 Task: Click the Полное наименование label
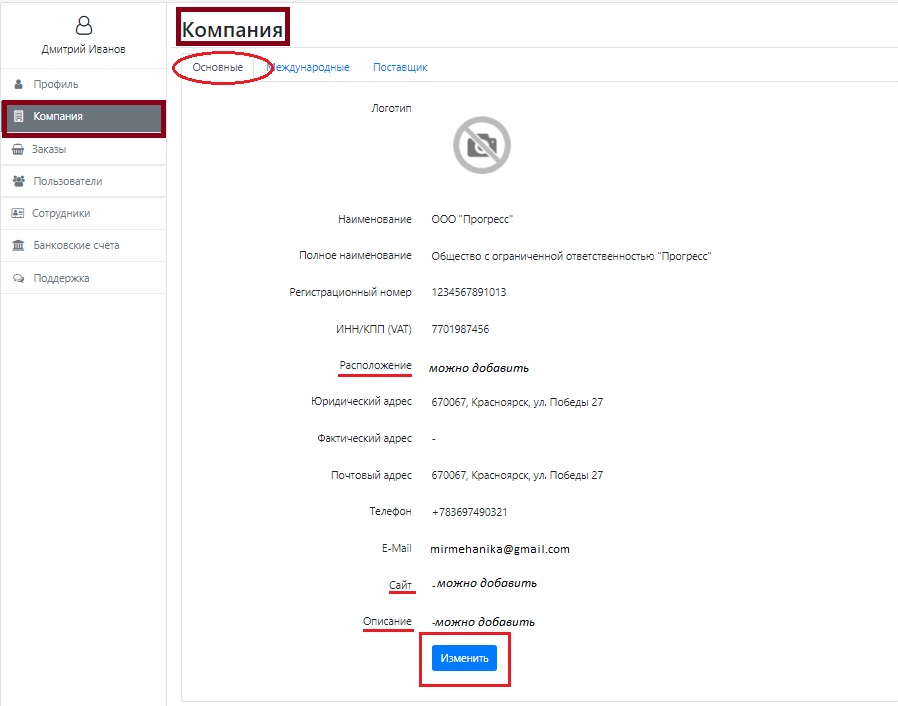click(x=355, y=255)
